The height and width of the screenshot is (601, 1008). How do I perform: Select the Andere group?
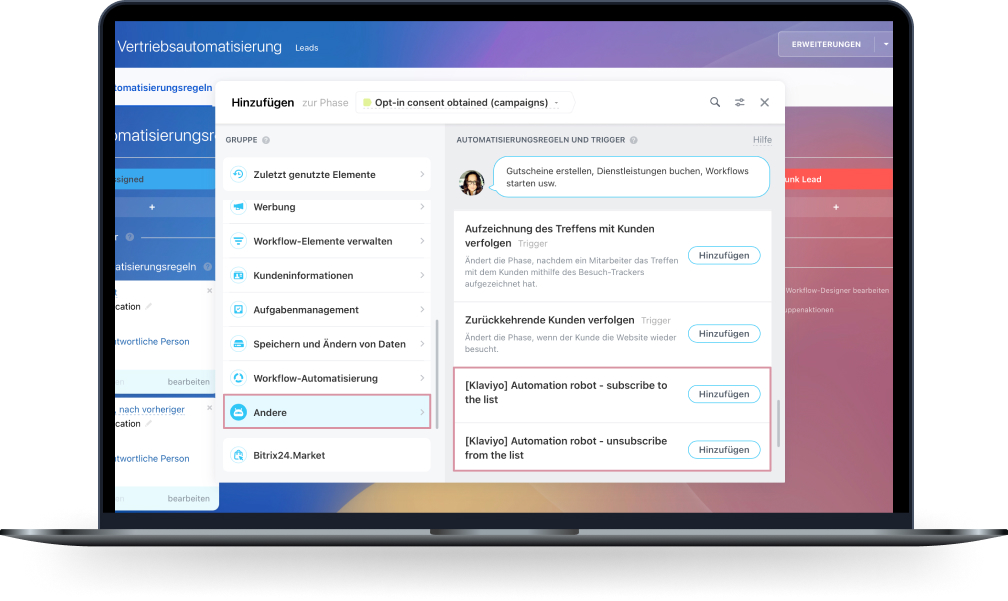point(326,412)
